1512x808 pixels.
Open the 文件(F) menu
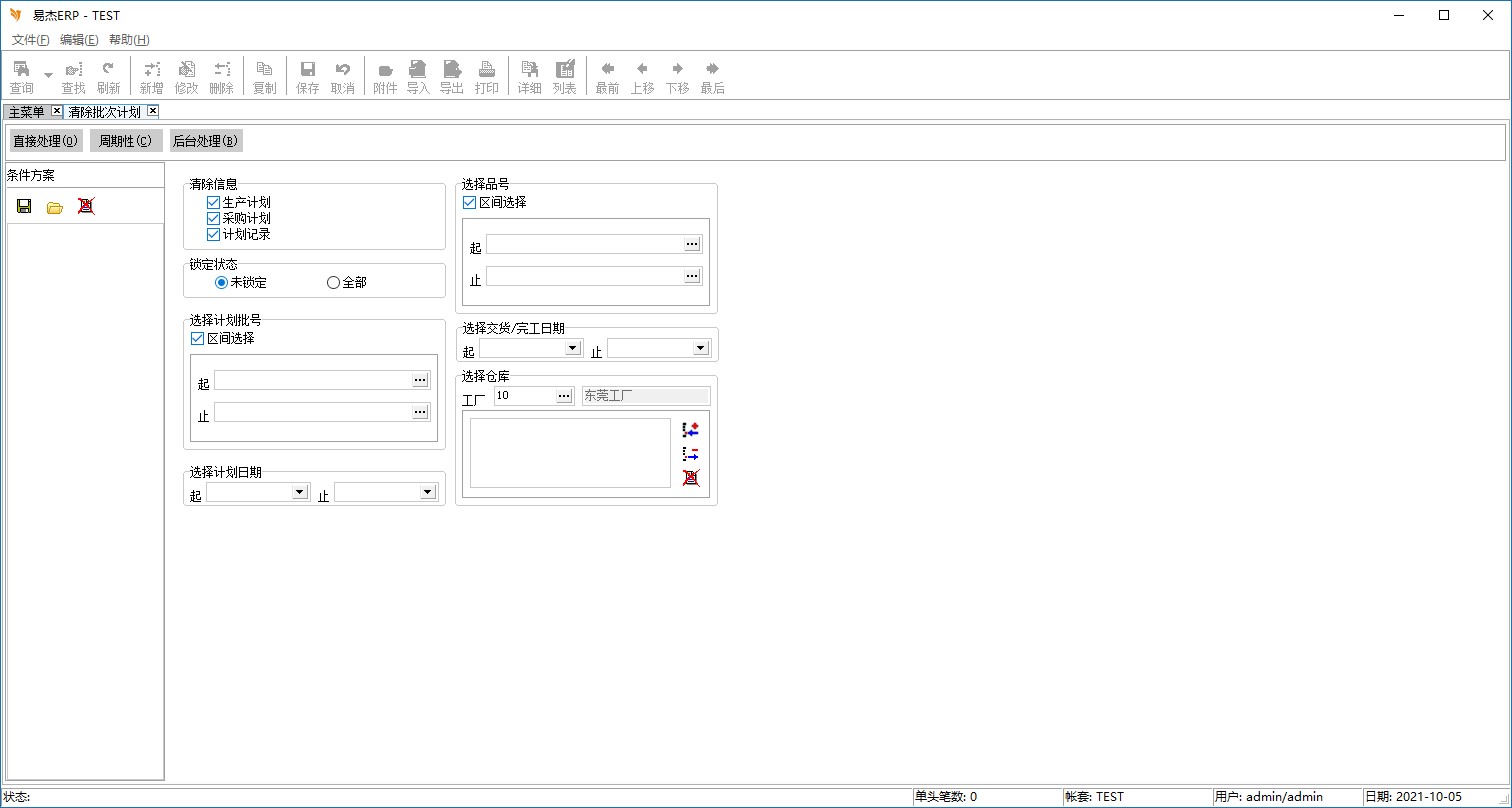[30, 40]
